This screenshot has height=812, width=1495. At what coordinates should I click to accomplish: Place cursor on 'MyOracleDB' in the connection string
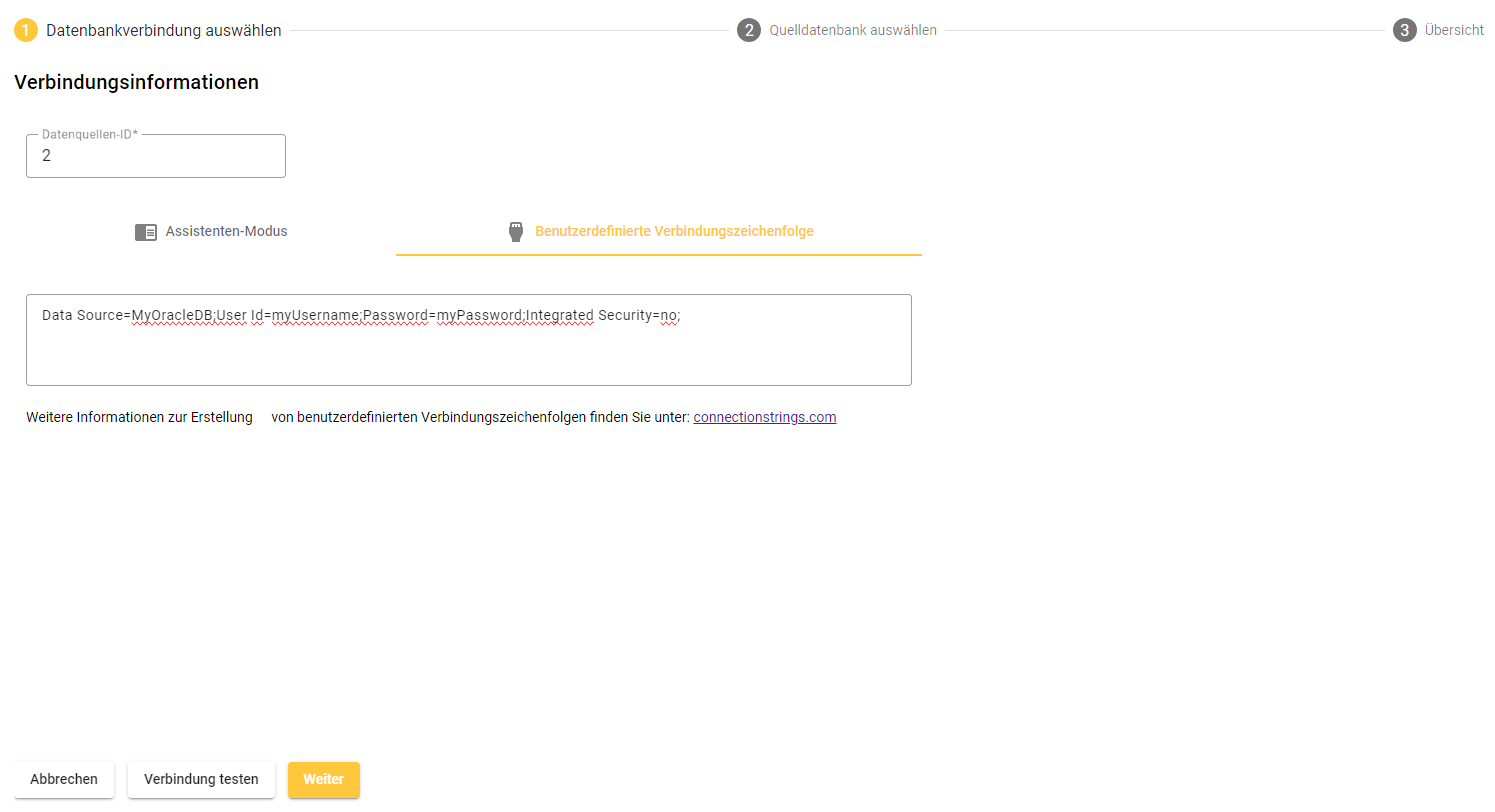(172, 315)
